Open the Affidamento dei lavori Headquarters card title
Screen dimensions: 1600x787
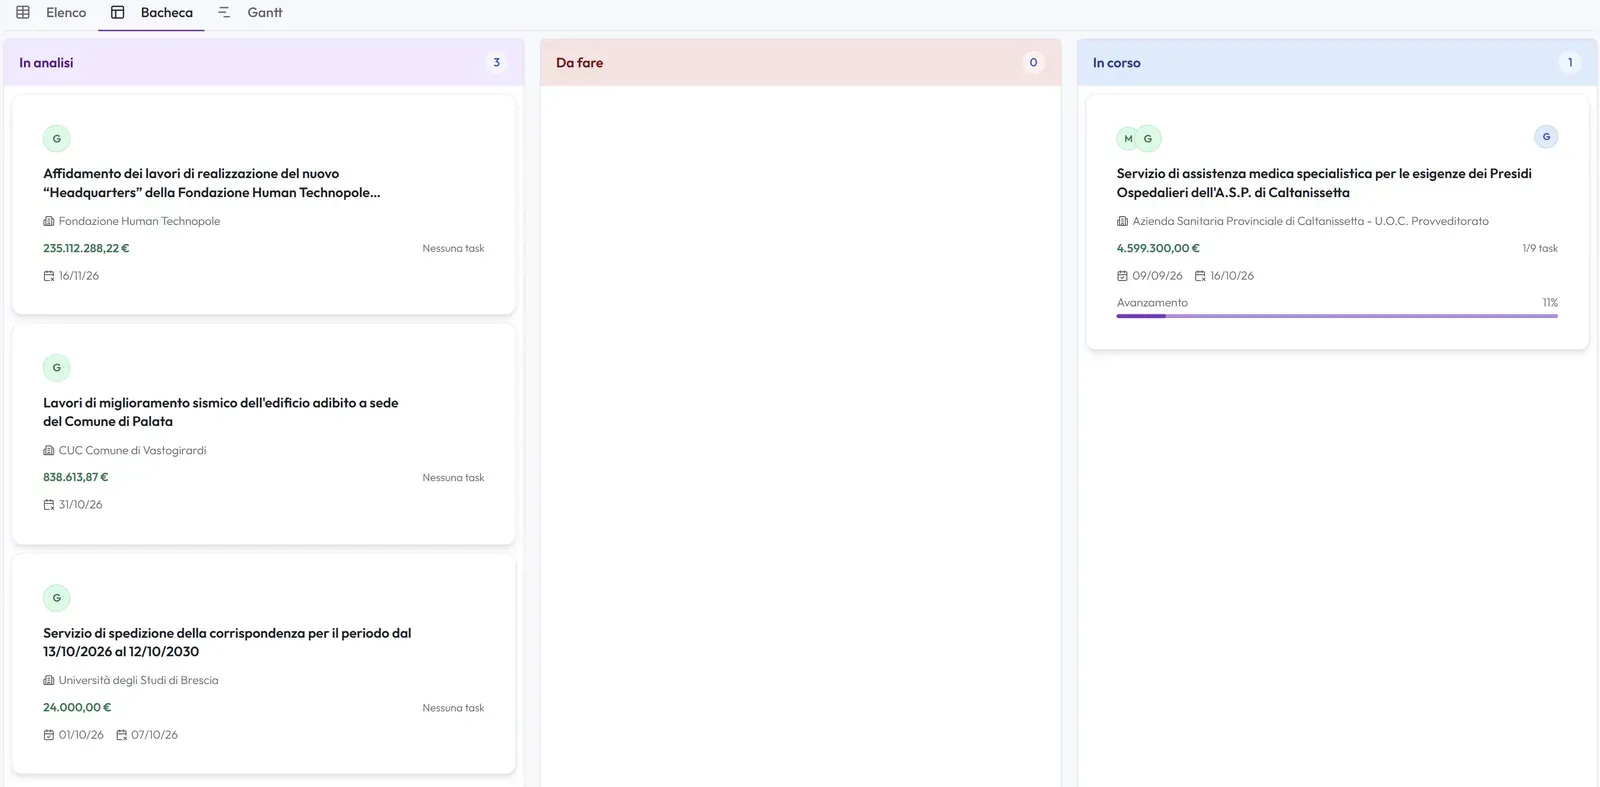[212, 183]
